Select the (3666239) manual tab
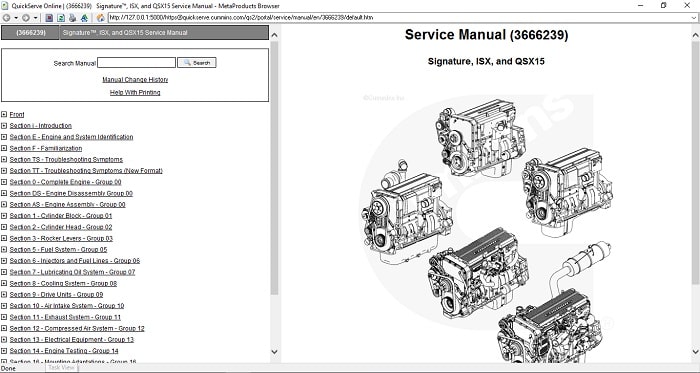 click(x=30, y=33)
